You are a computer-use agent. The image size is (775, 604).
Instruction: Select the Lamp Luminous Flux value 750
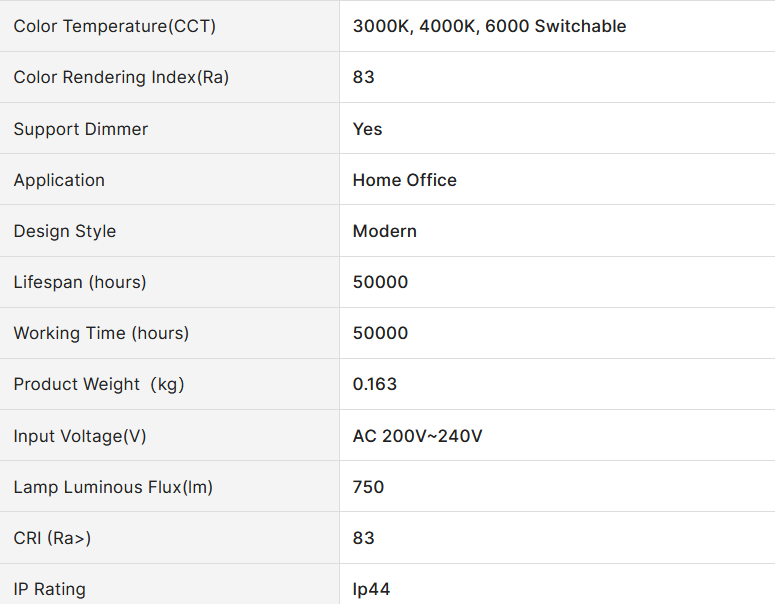click(368, 487)
